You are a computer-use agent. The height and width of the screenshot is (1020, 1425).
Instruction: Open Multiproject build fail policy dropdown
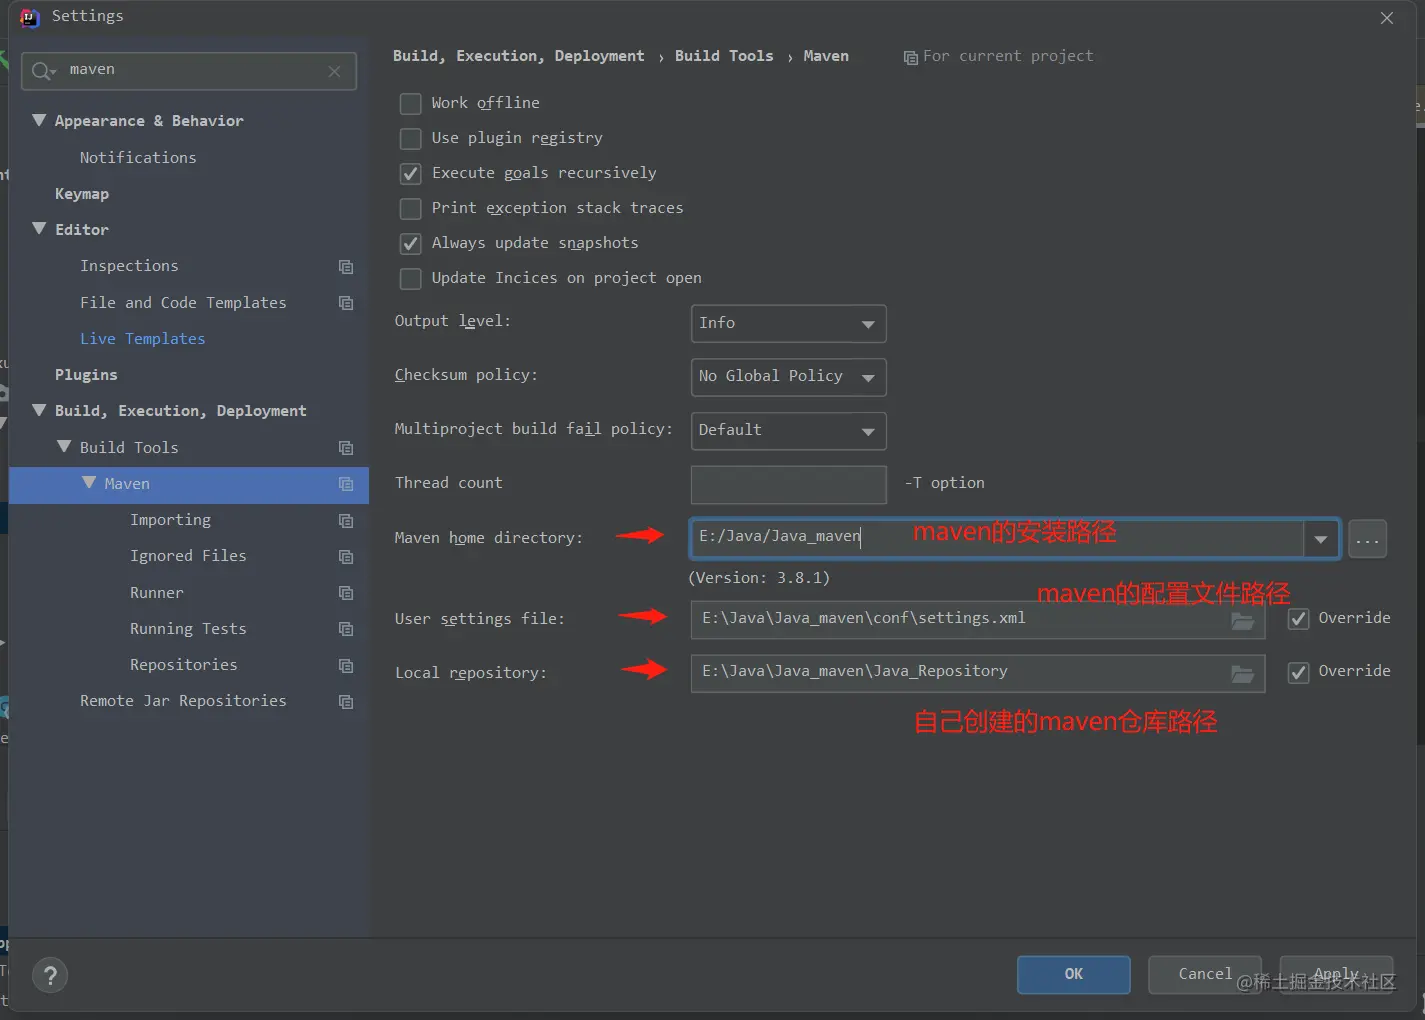(788, 431)
